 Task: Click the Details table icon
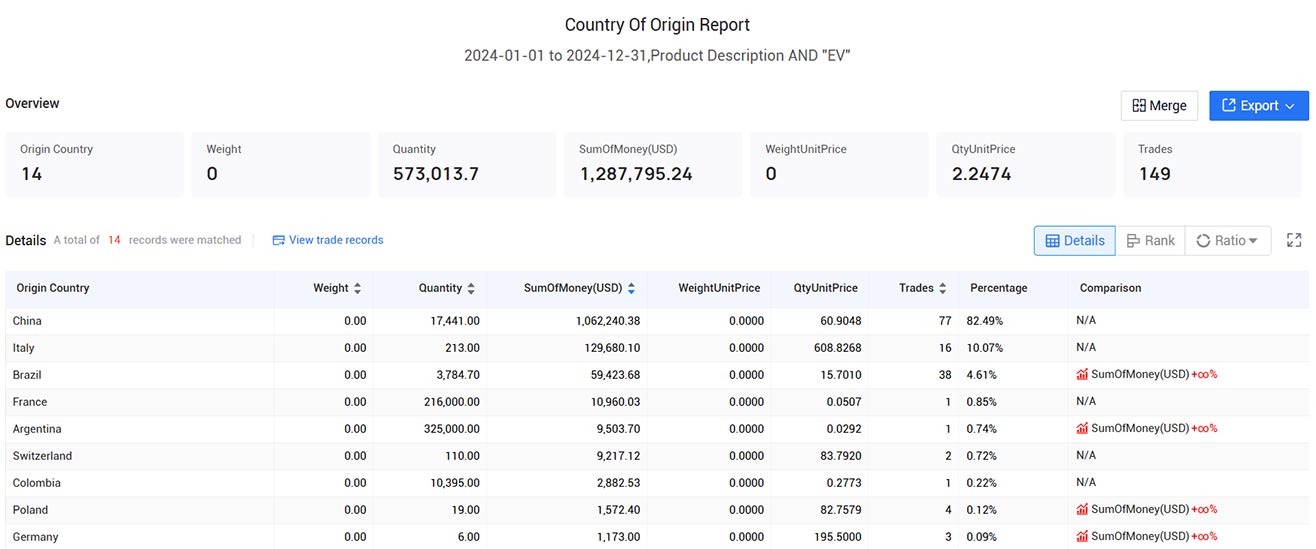[x=1052, y=240]
